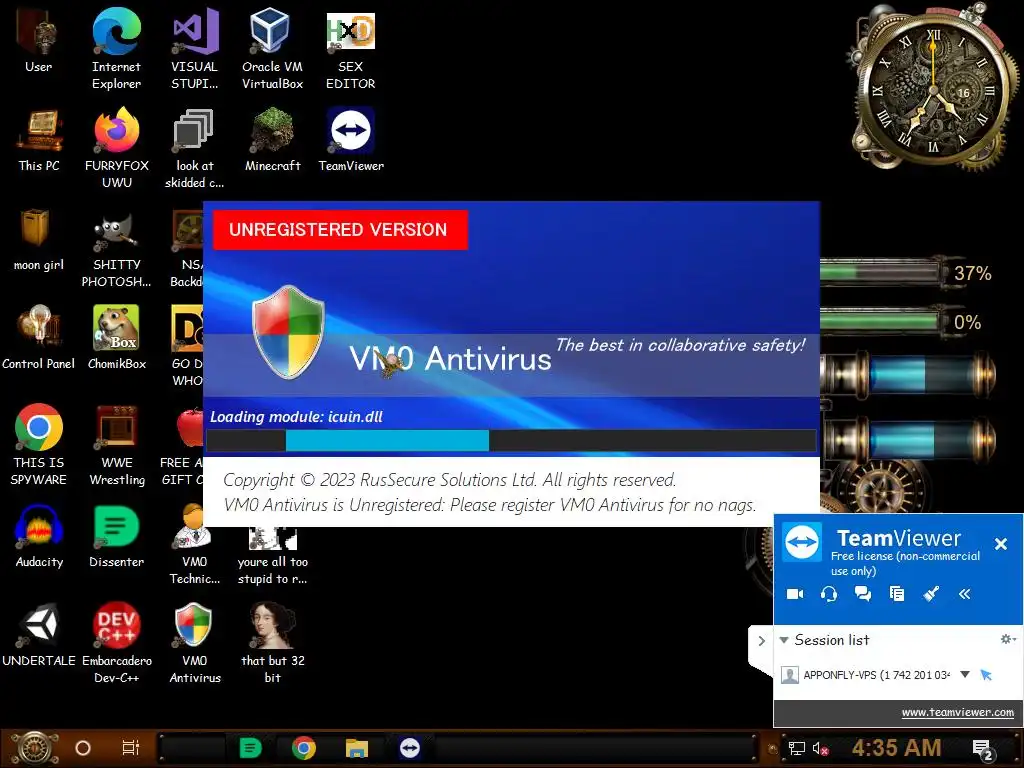Image resolution: width=1024 pixels, height=768 pixels.
Task: Open 'look at skidded c...' desktop icon
Action: (195, 148)
